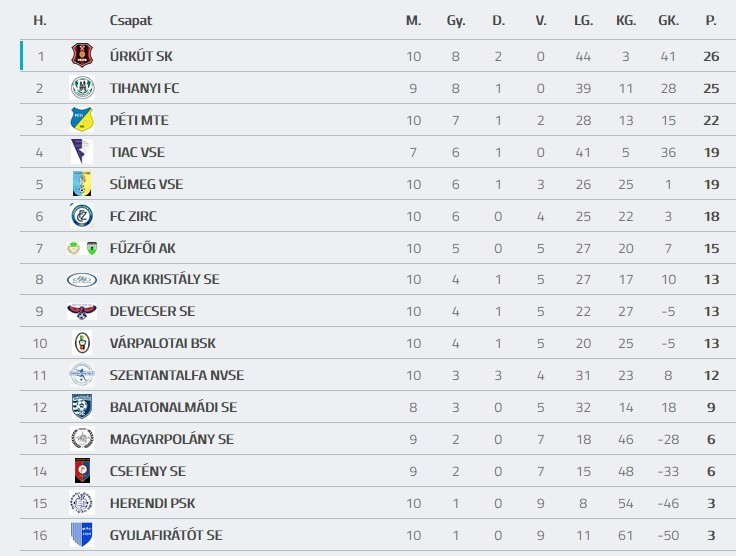Click the Péti MTE club badge
This screenshot has height=556, width=736.
81,120
